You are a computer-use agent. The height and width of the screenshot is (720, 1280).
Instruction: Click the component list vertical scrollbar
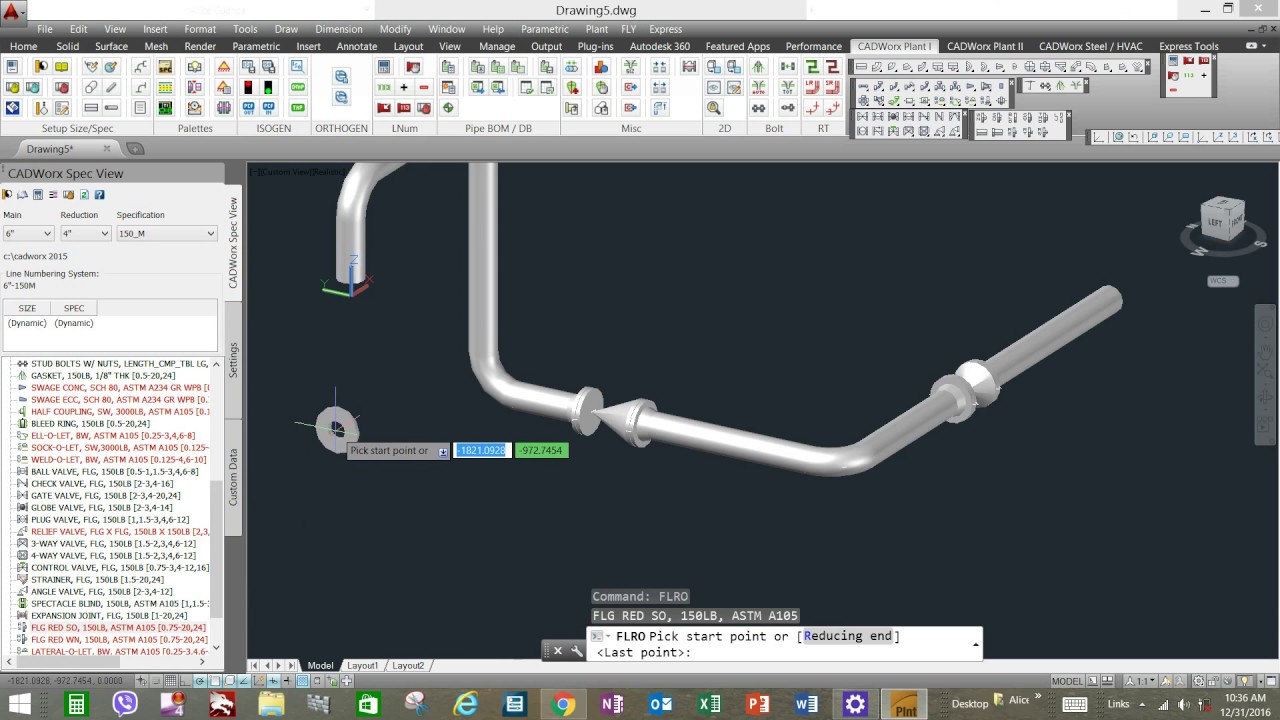(216, 506)
